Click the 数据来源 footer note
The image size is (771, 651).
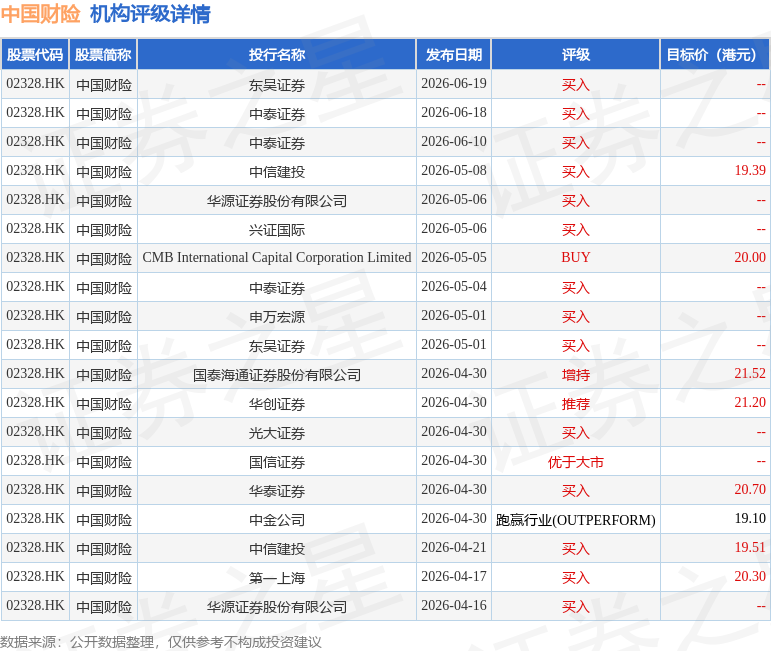pyautogui.click(x=161, y=642)
